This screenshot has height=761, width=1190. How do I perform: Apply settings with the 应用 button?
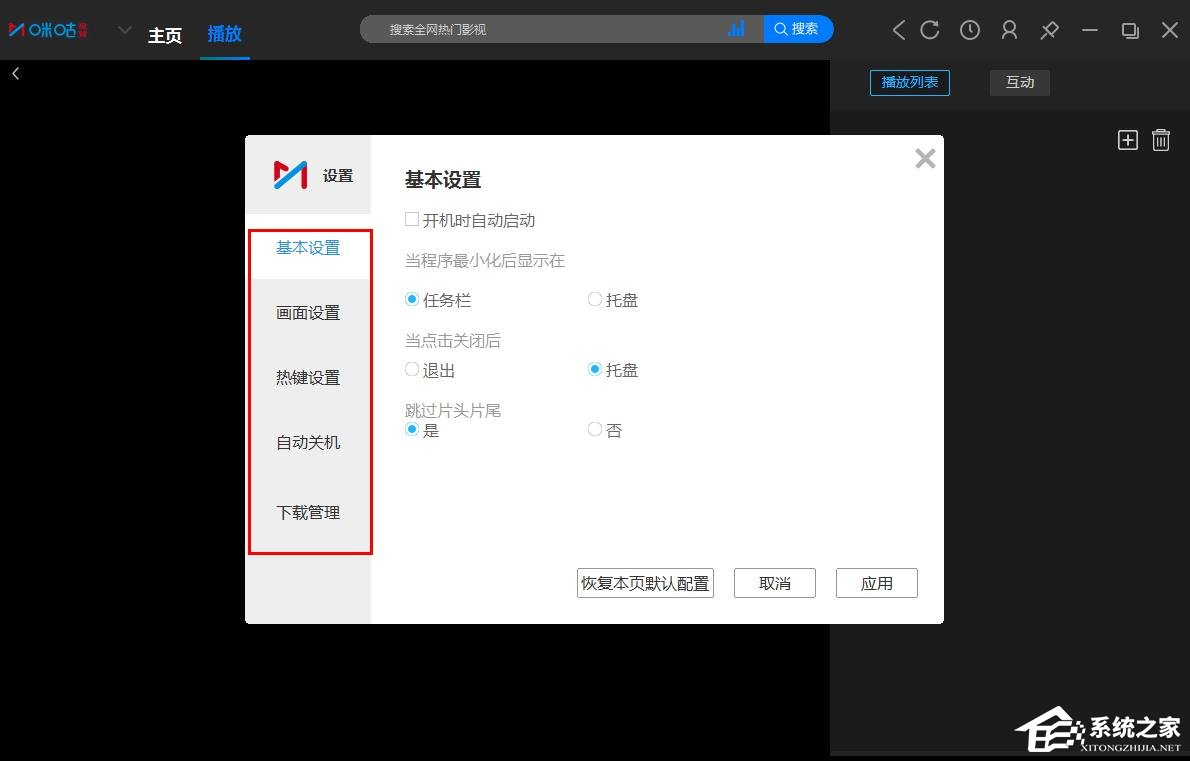tap(876, 583)
